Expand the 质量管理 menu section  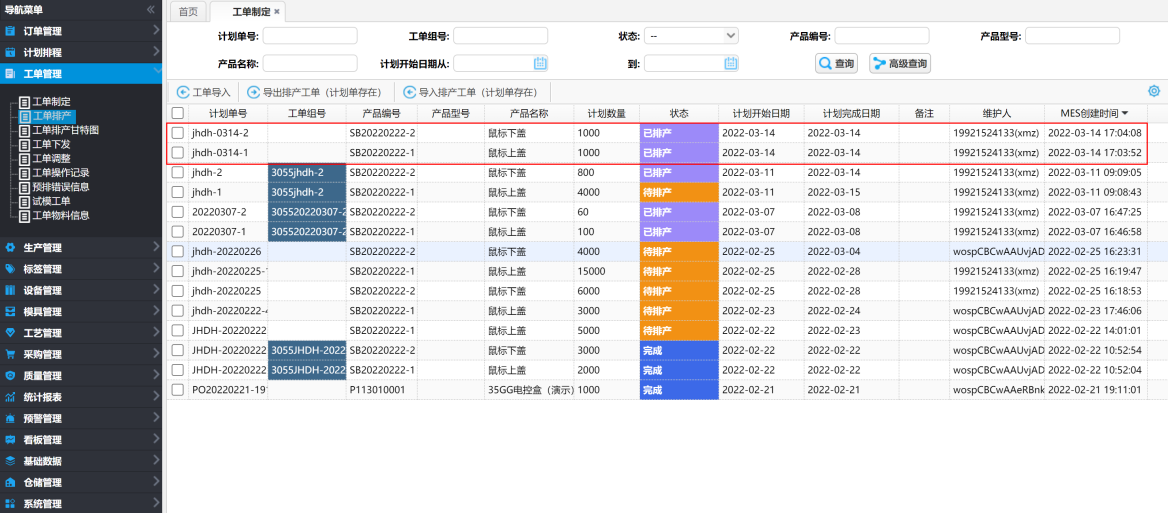click(x=156, y=375)
